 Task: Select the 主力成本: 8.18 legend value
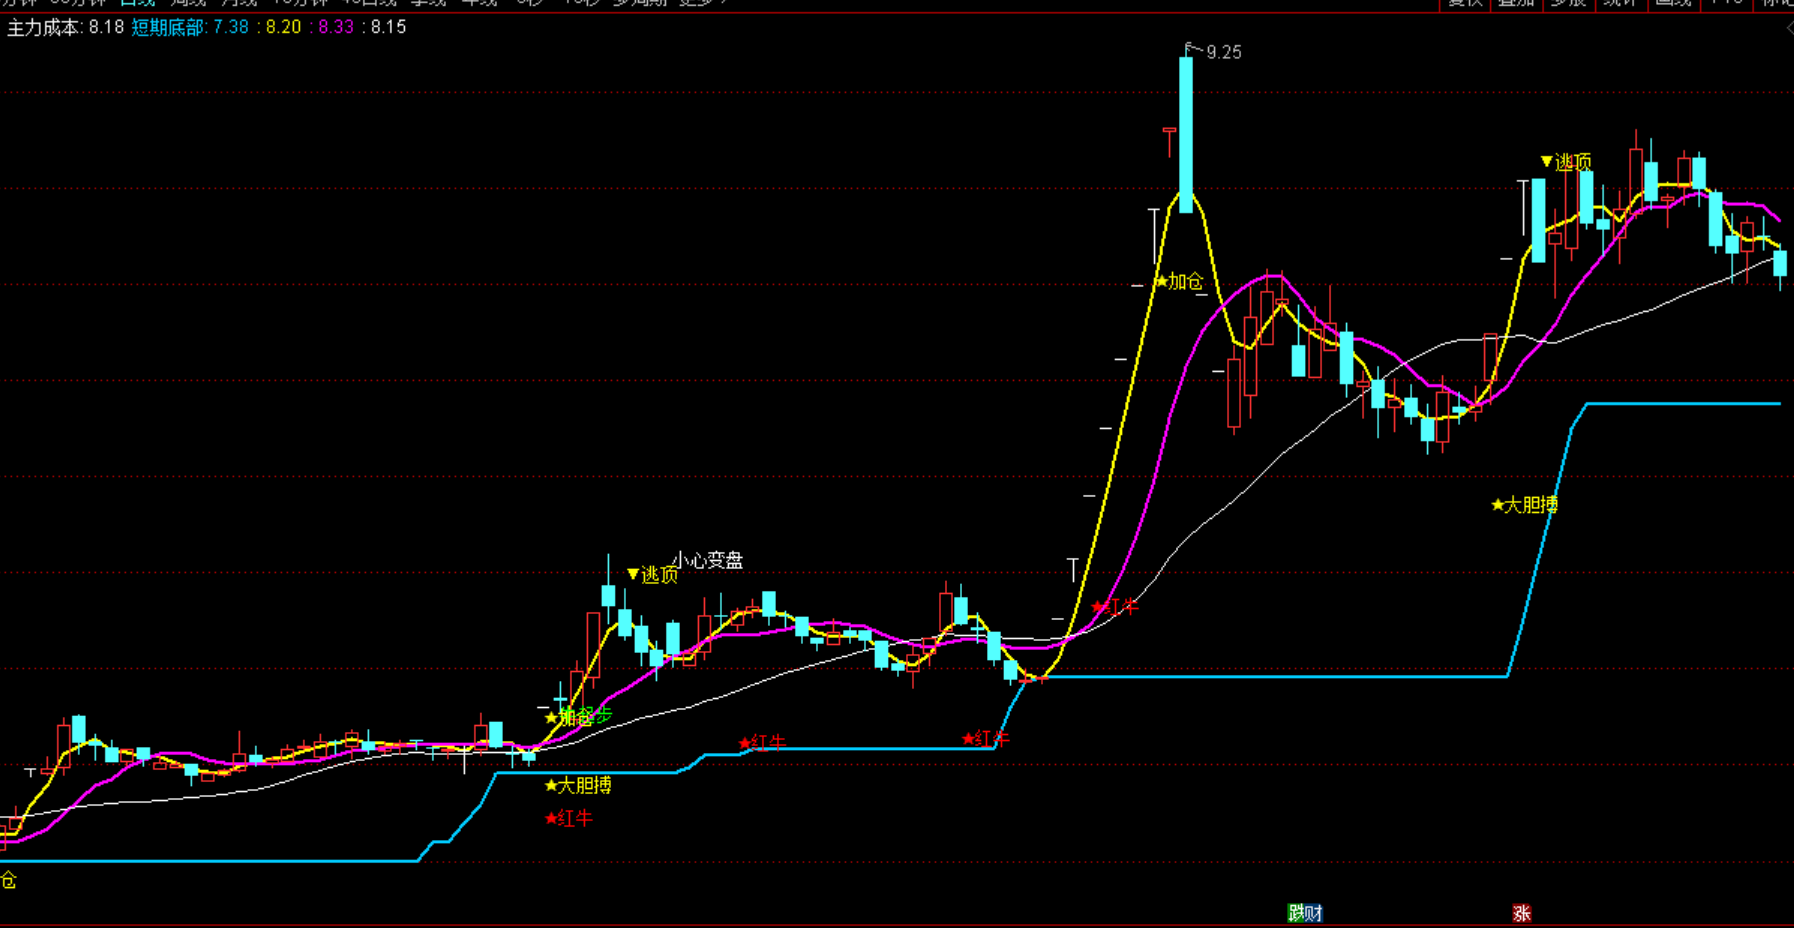coord(66,28)
